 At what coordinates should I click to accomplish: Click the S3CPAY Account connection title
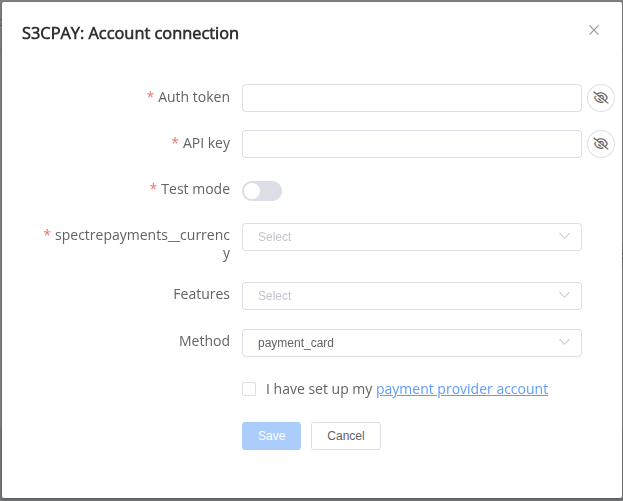point(130,33)
